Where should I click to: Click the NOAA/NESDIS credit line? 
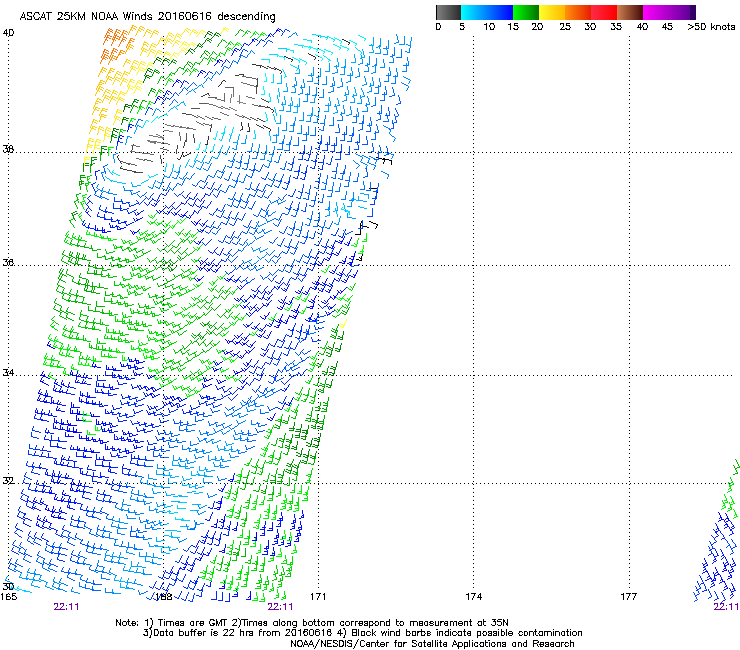(x=432, y=644)
